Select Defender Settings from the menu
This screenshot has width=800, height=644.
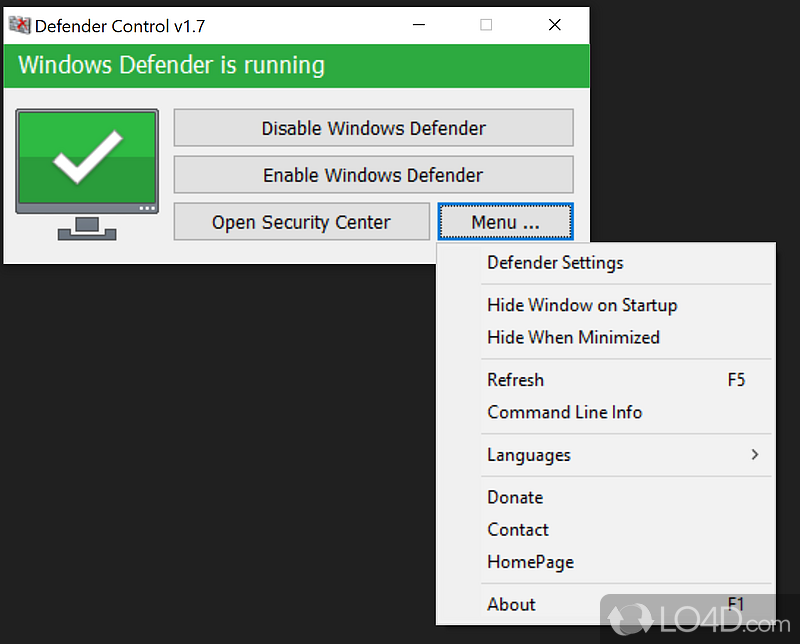[x=555, y=263]
